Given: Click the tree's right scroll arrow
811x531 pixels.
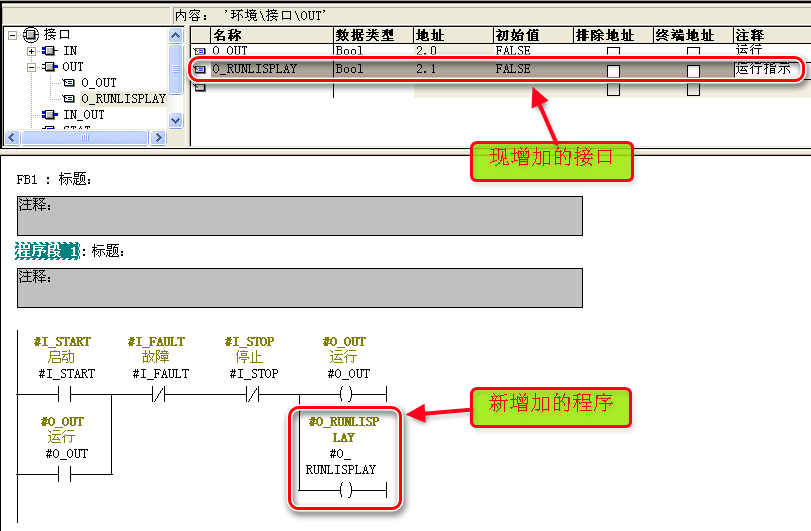Looking at the screenshot, I should tap(158, 138).
